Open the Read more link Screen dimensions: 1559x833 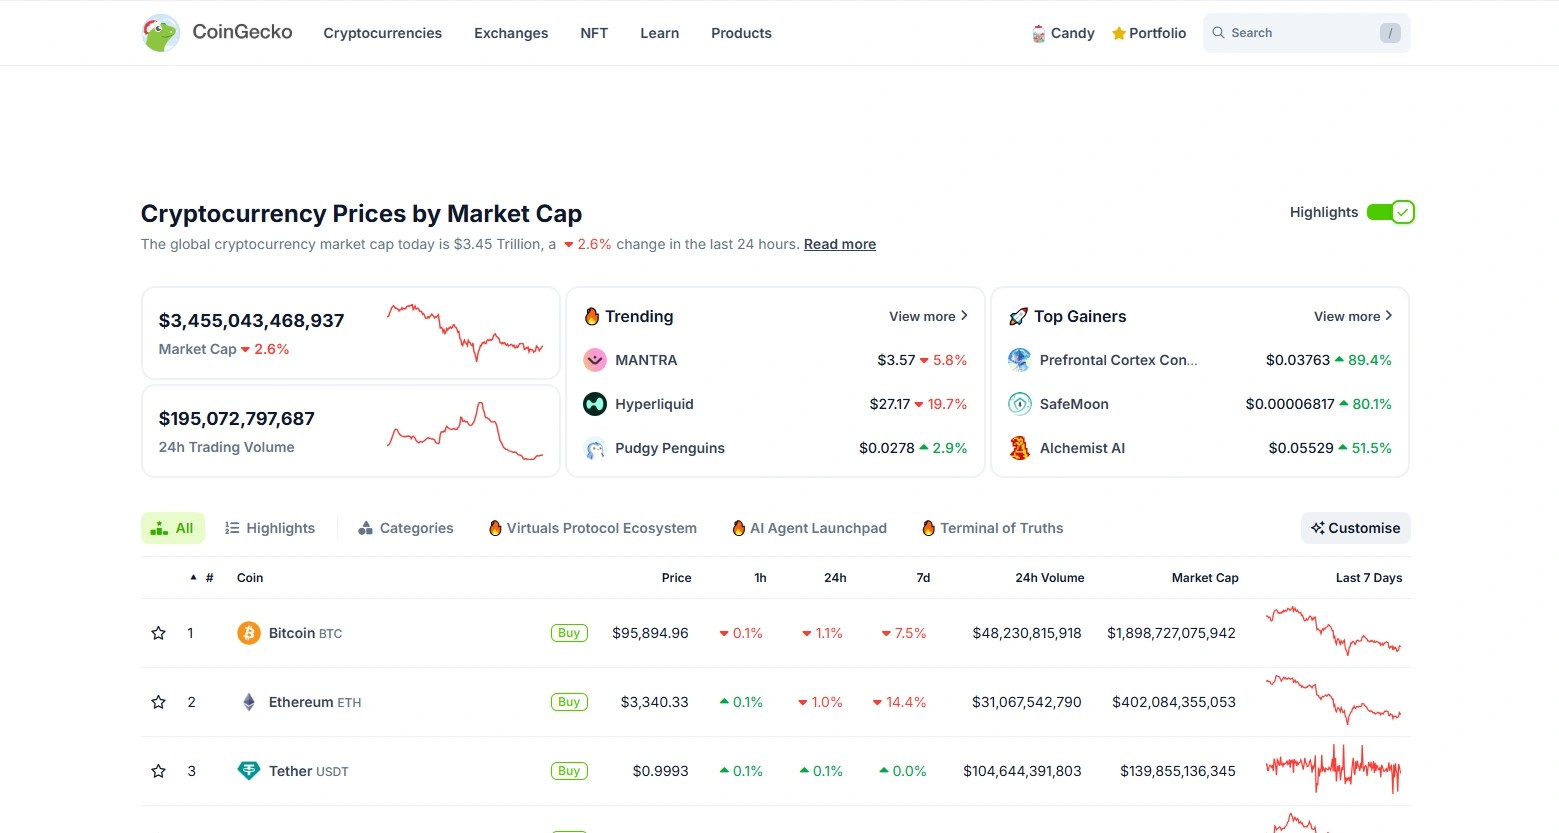click(x=839, y=244)
